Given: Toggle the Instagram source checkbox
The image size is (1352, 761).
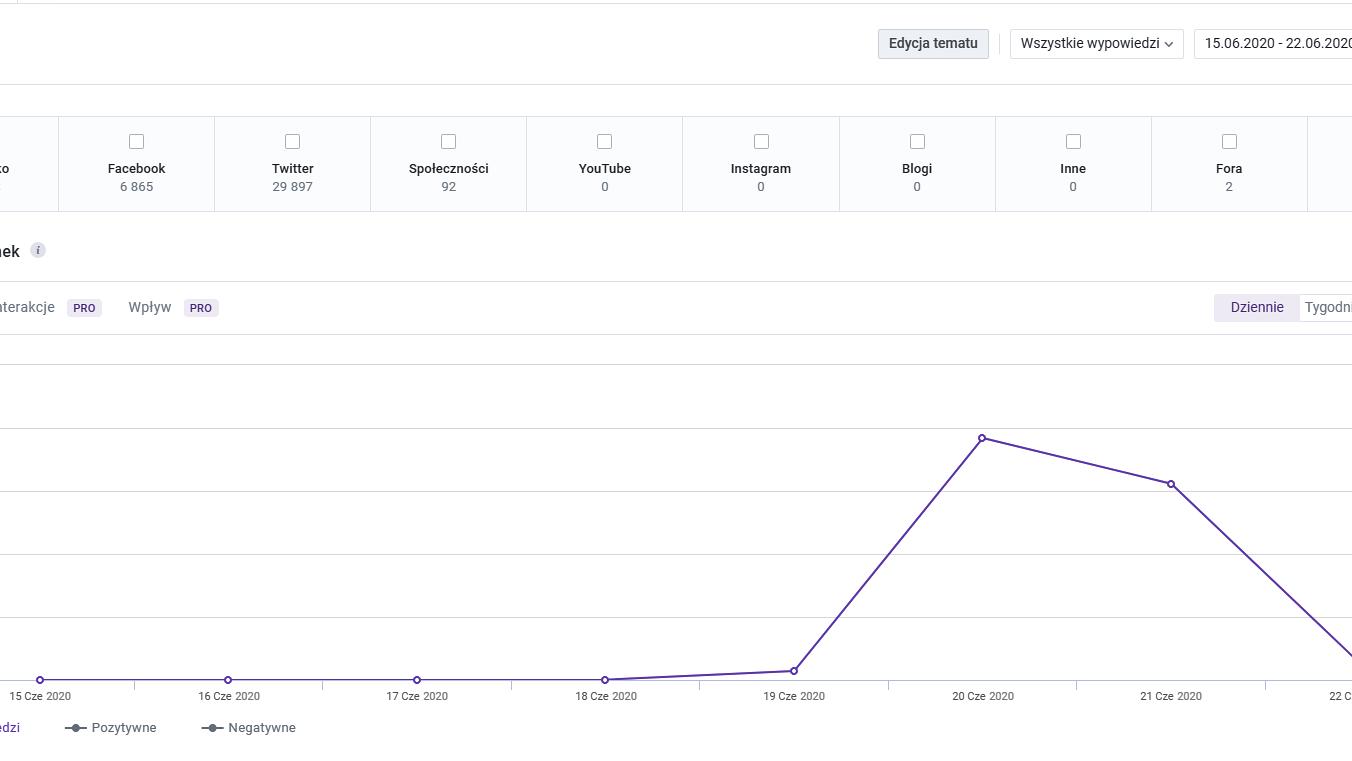Looking at the screenshot, I should pyautogui.click(x=761, y=141).
